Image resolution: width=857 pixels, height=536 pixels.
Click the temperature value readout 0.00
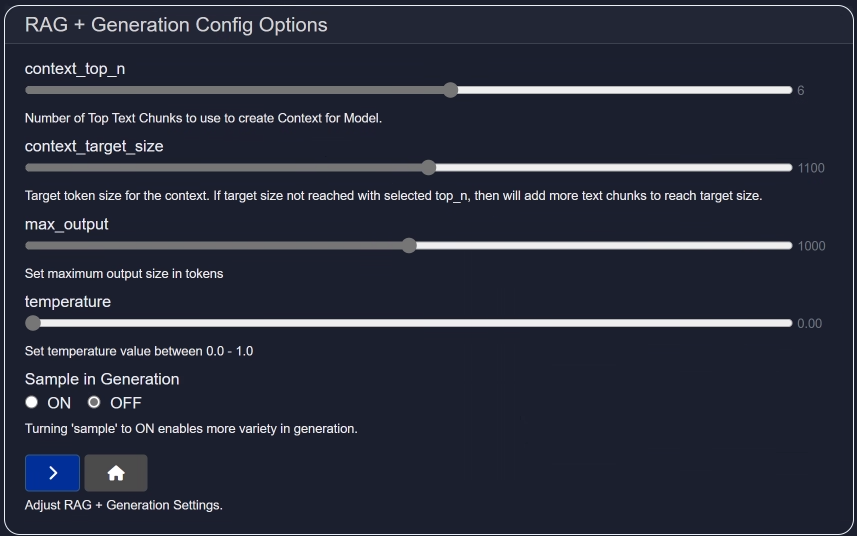coord(809,324)
